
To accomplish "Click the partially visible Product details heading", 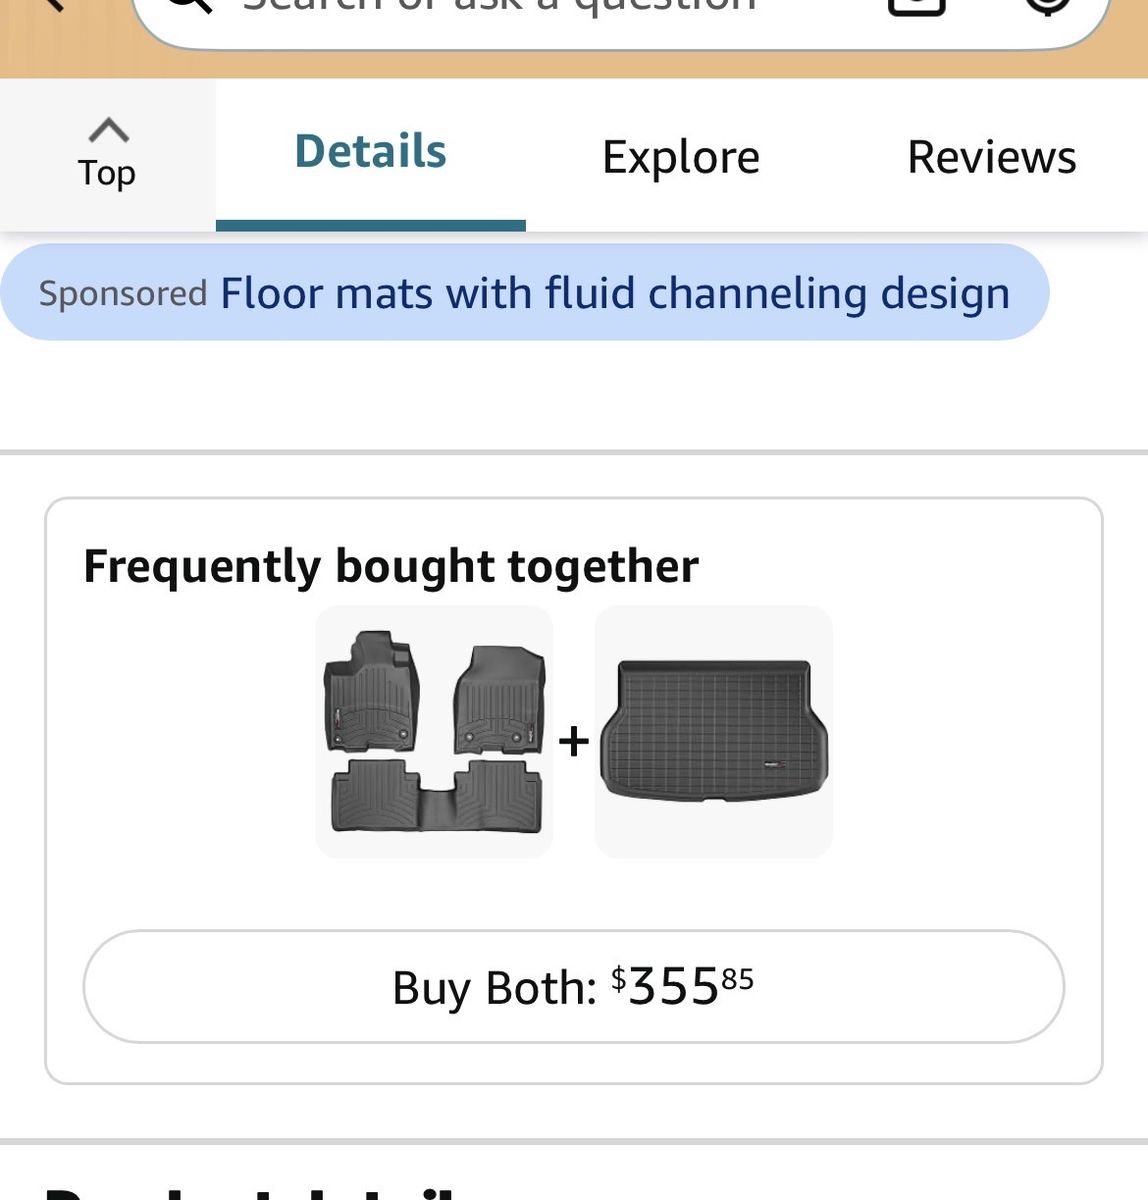I will coord(250,1192).
